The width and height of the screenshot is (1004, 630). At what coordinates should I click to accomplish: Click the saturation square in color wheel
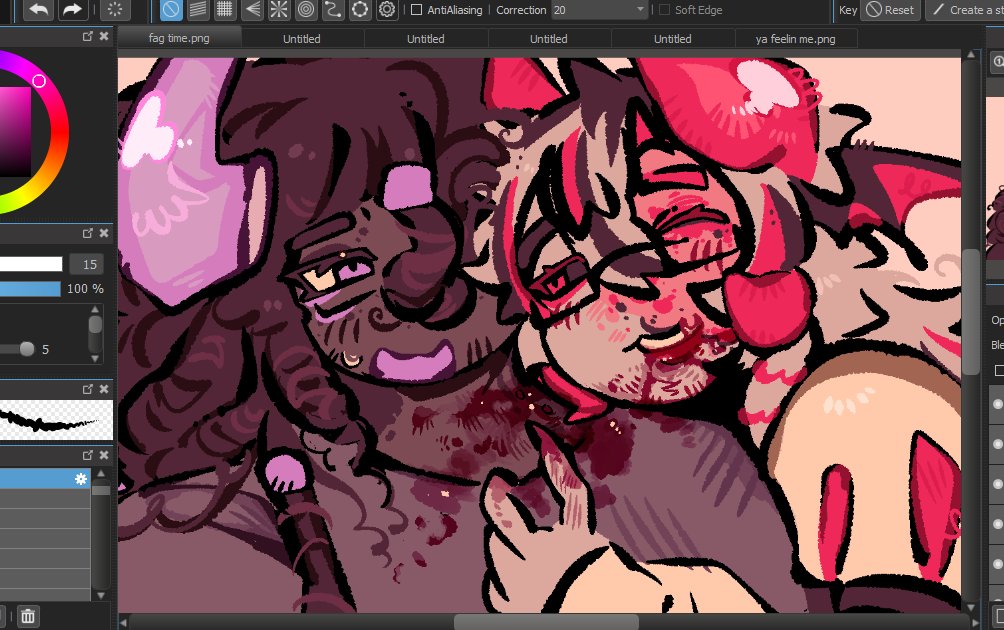pyautogui.click(x=15, y=131)
